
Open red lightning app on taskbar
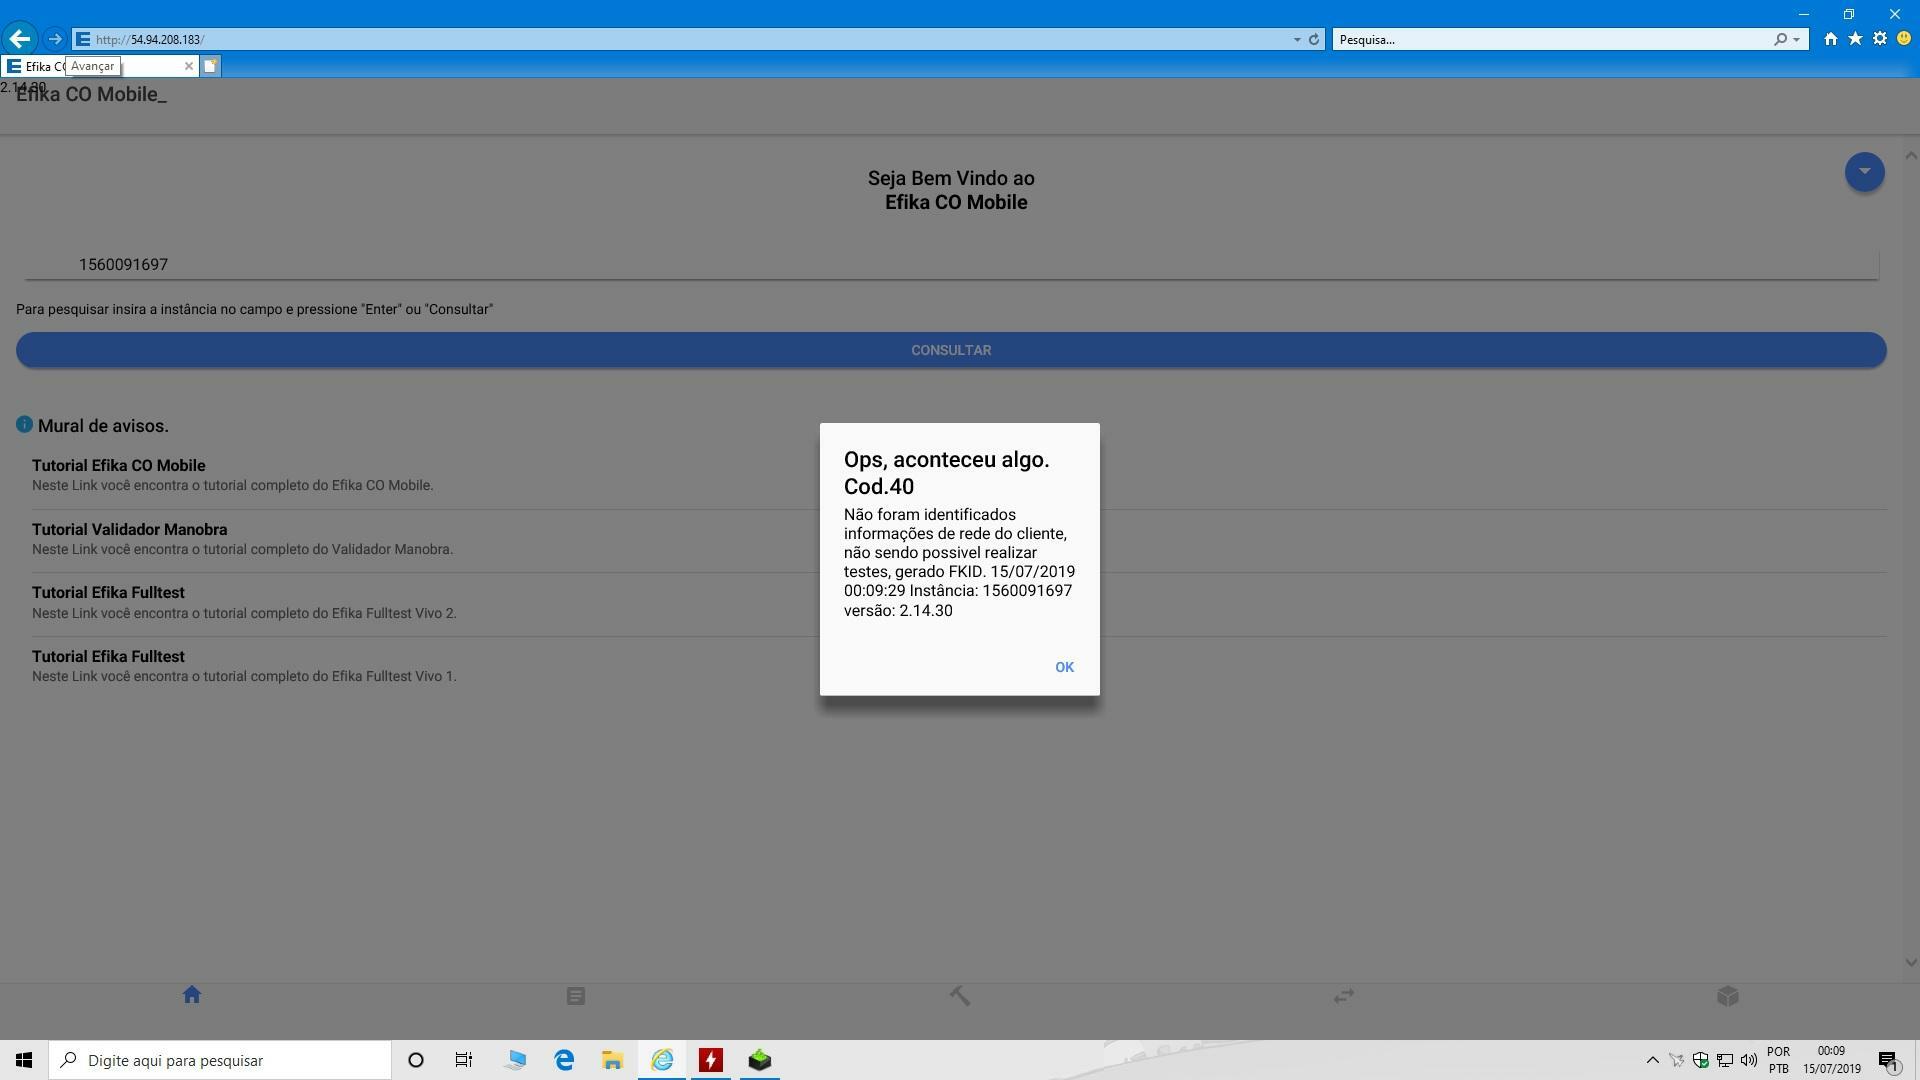click(x=711, y=1060)
